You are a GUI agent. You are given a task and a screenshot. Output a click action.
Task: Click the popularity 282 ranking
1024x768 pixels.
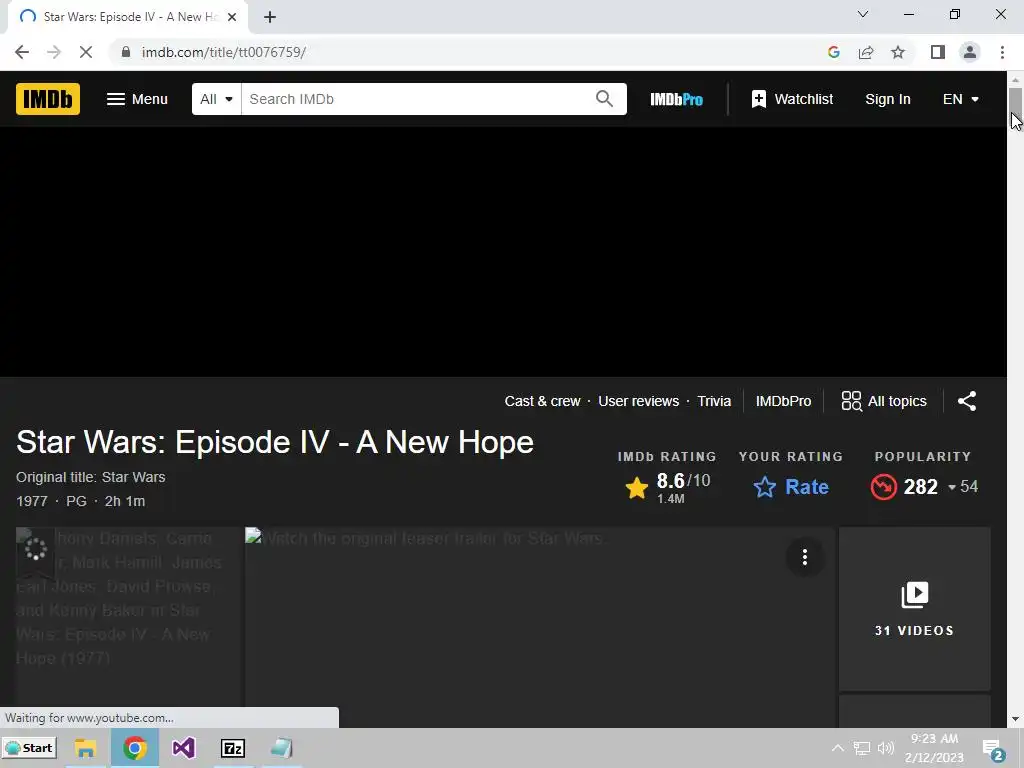(x=923, y=487)
